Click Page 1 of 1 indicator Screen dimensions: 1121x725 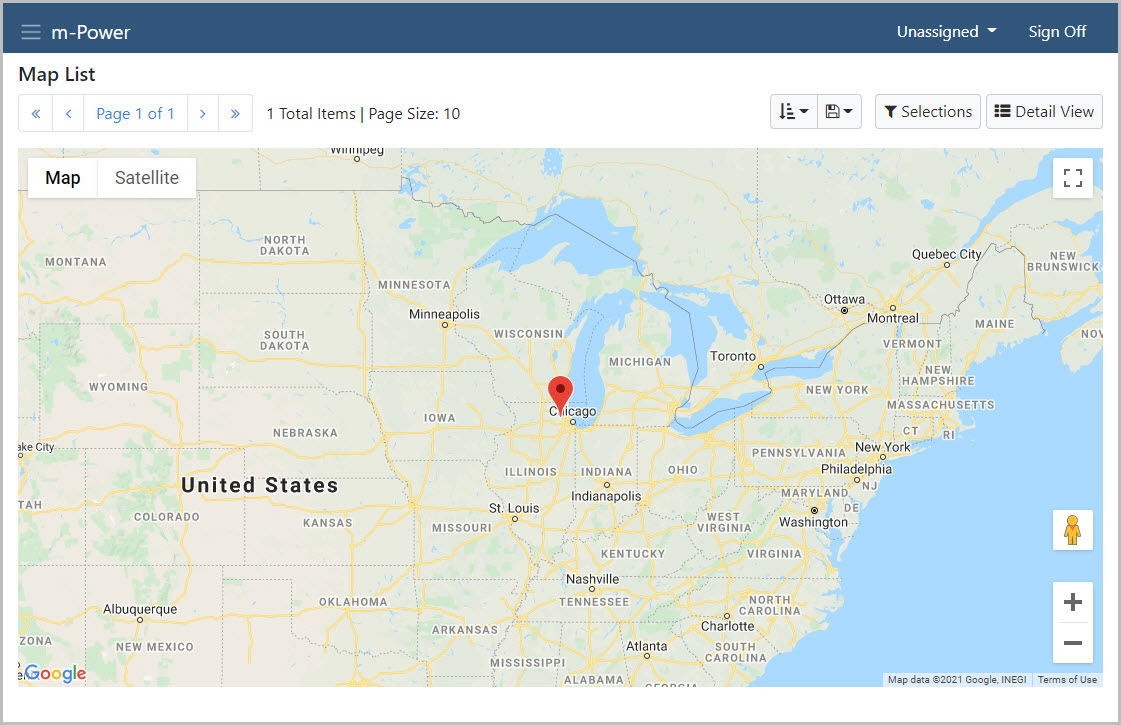135,114
